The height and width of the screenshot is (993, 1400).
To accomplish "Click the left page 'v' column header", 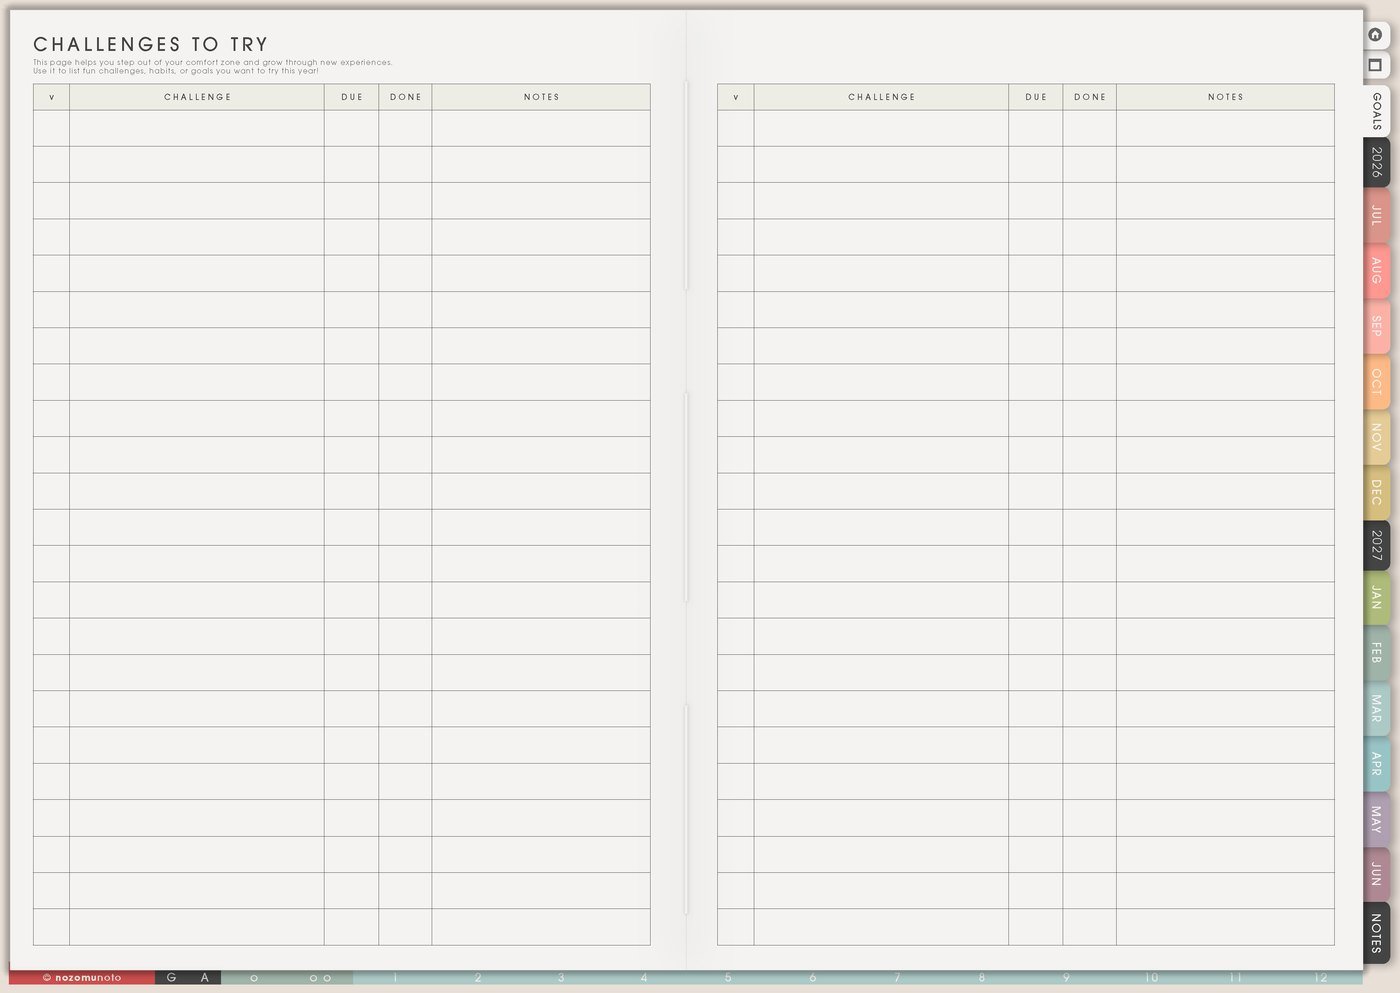I will pos(52,97).
